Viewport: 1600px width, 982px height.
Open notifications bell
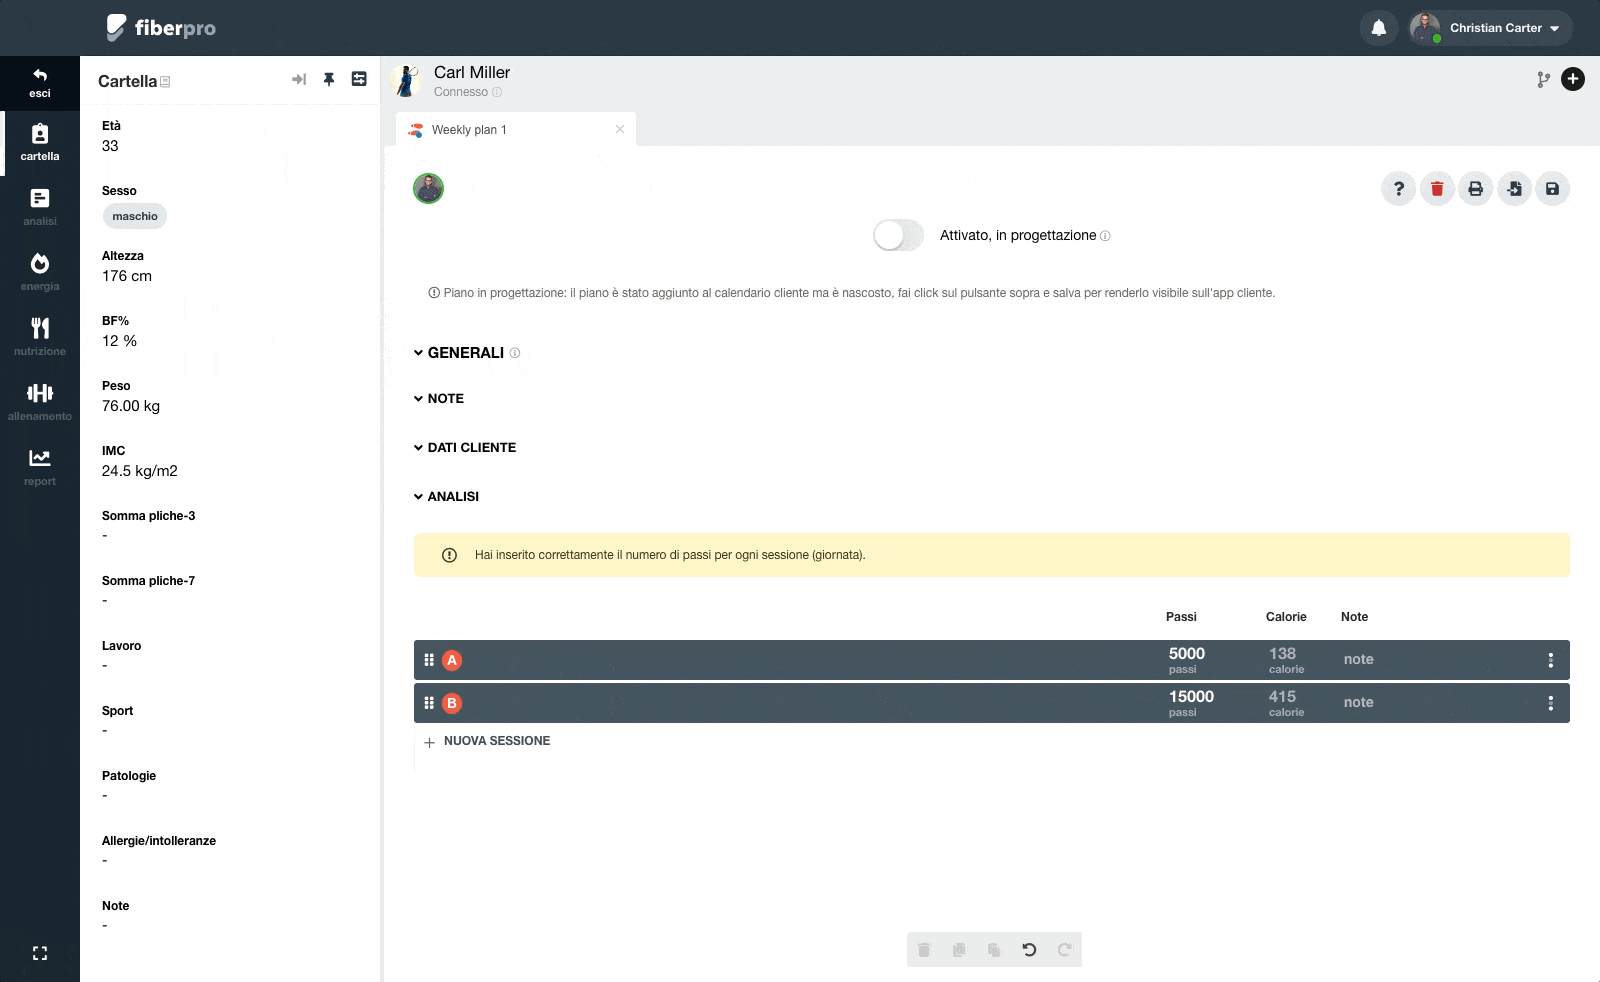(1378, 28)
